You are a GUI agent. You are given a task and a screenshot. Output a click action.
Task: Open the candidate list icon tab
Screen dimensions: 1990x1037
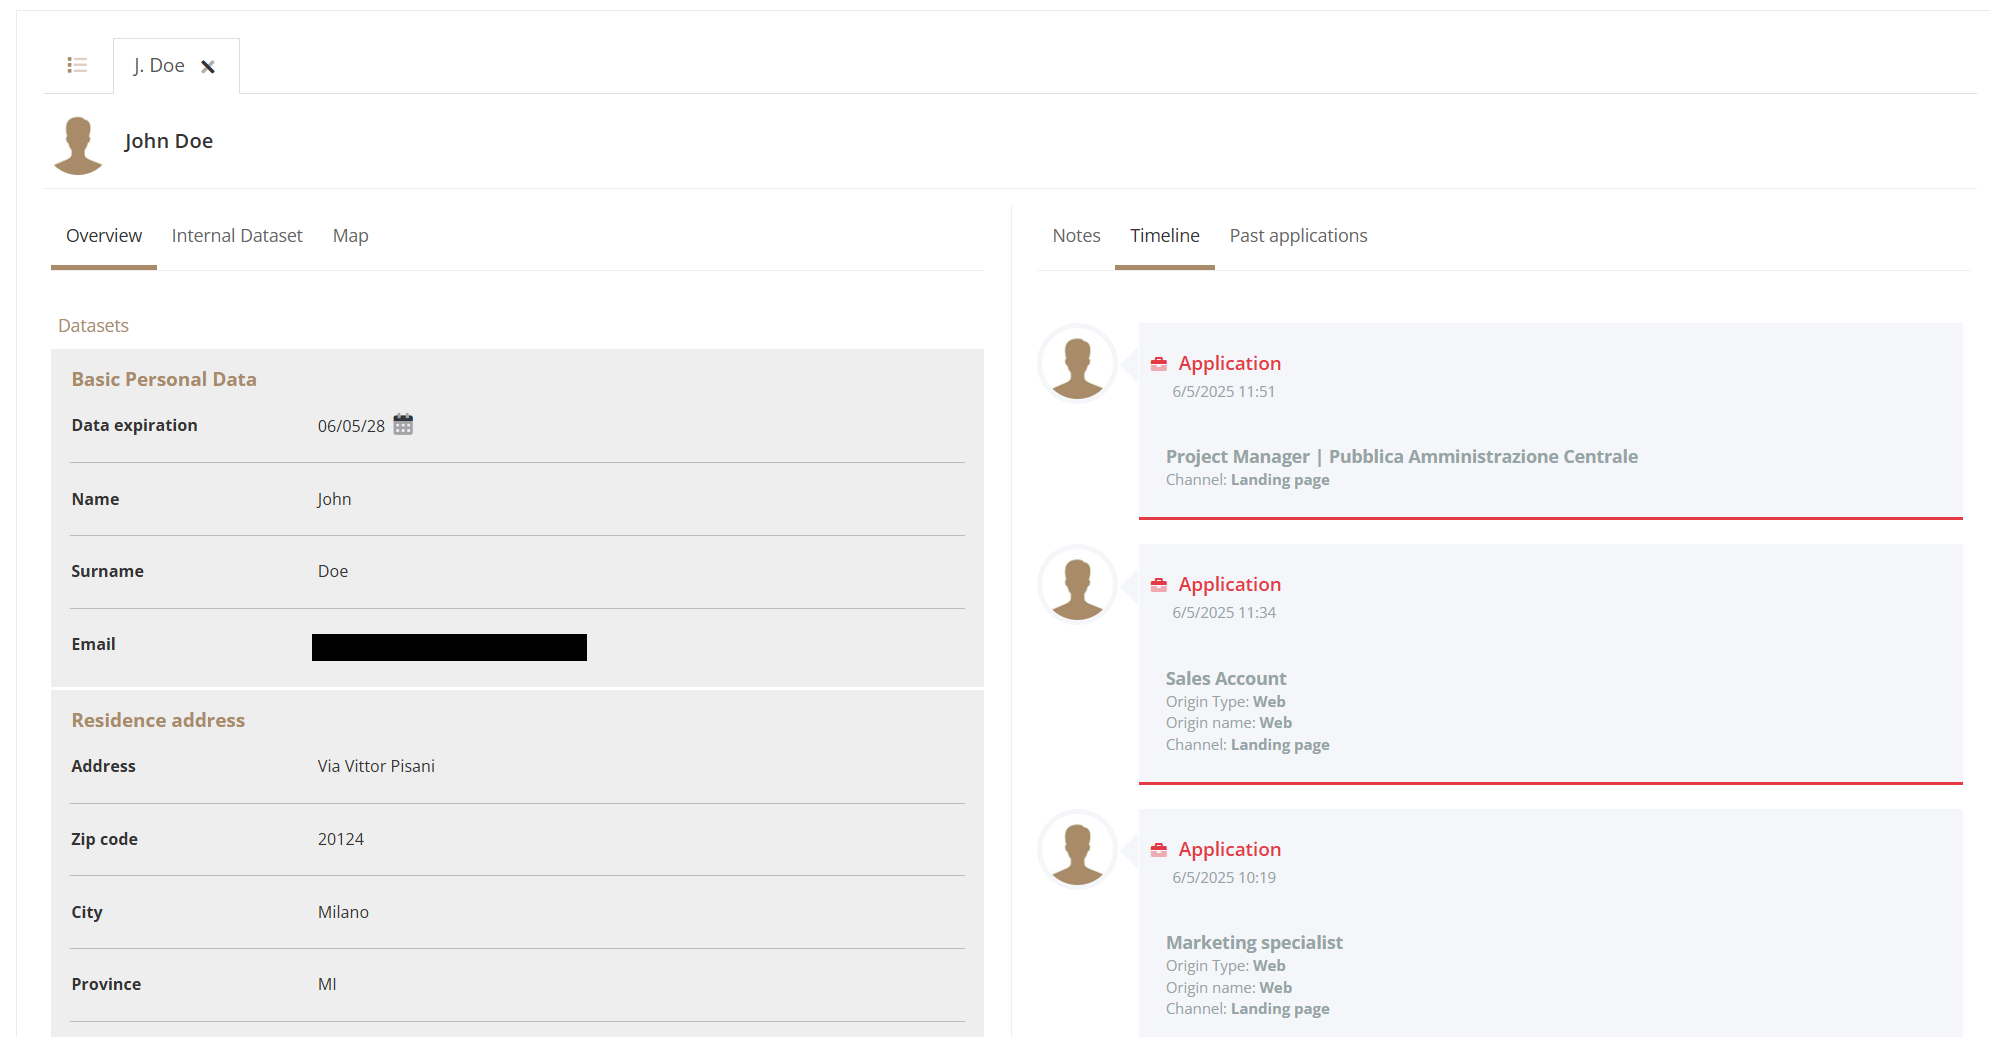tap(77, 65)
